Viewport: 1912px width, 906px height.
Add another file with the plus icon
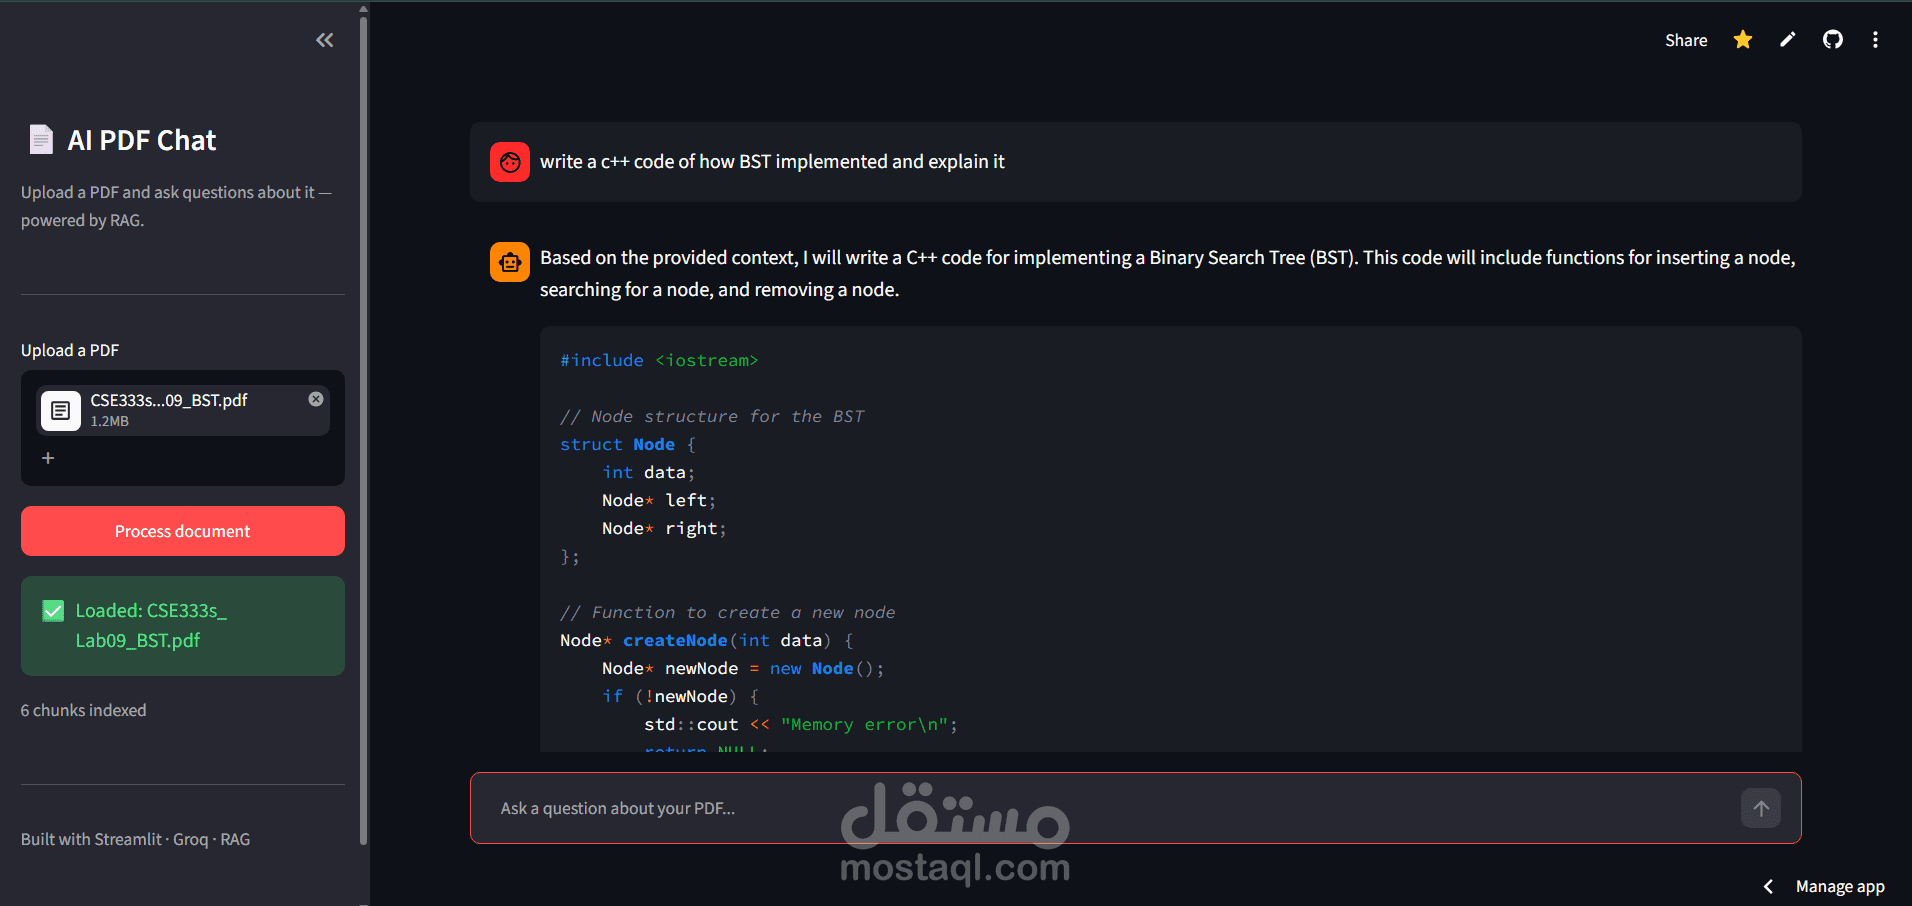point(48,458)
